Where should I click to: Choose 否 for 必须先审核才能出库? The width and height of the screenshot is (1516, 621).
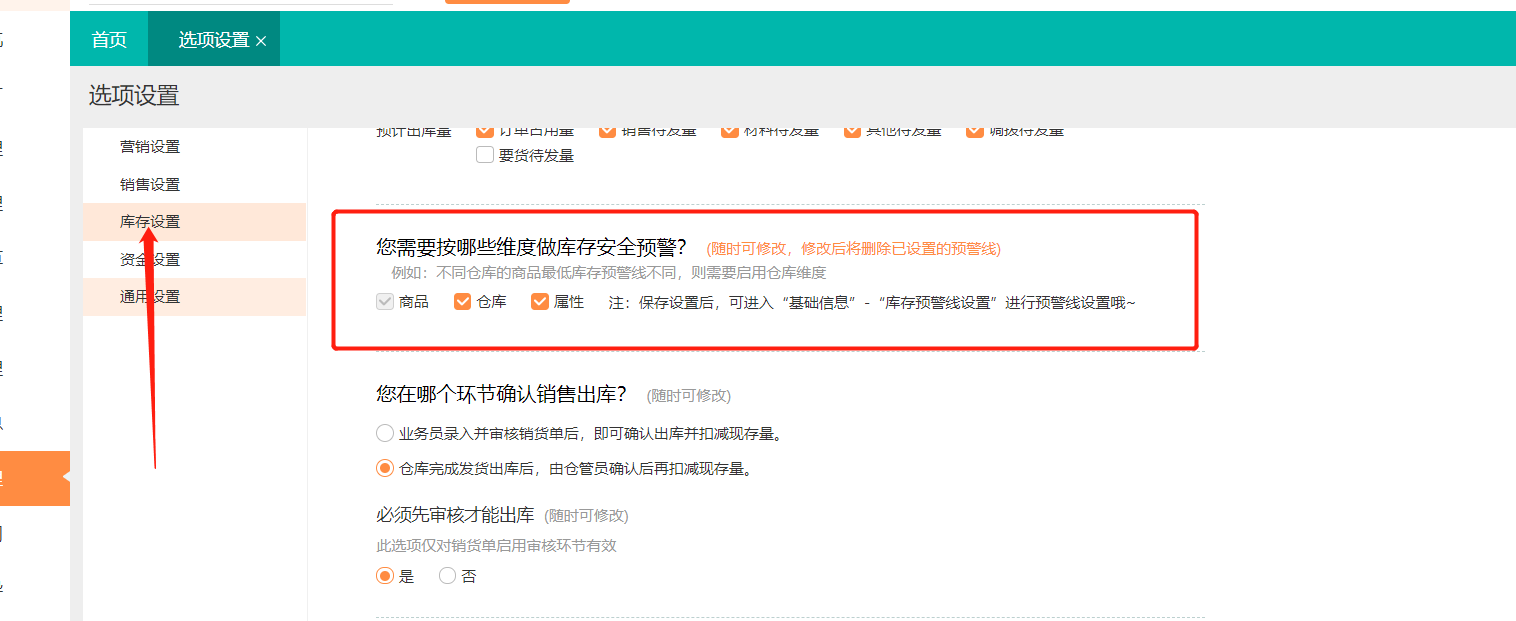click(447, 576)
